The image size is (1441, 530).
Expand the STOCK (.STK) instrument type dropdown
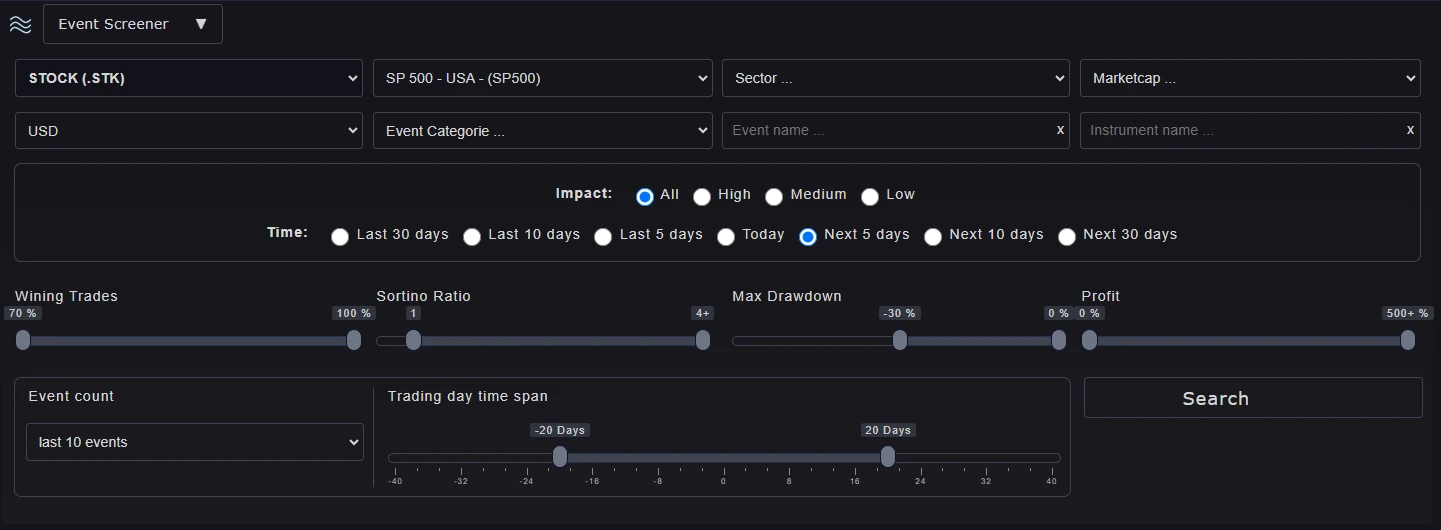point(188,78)
